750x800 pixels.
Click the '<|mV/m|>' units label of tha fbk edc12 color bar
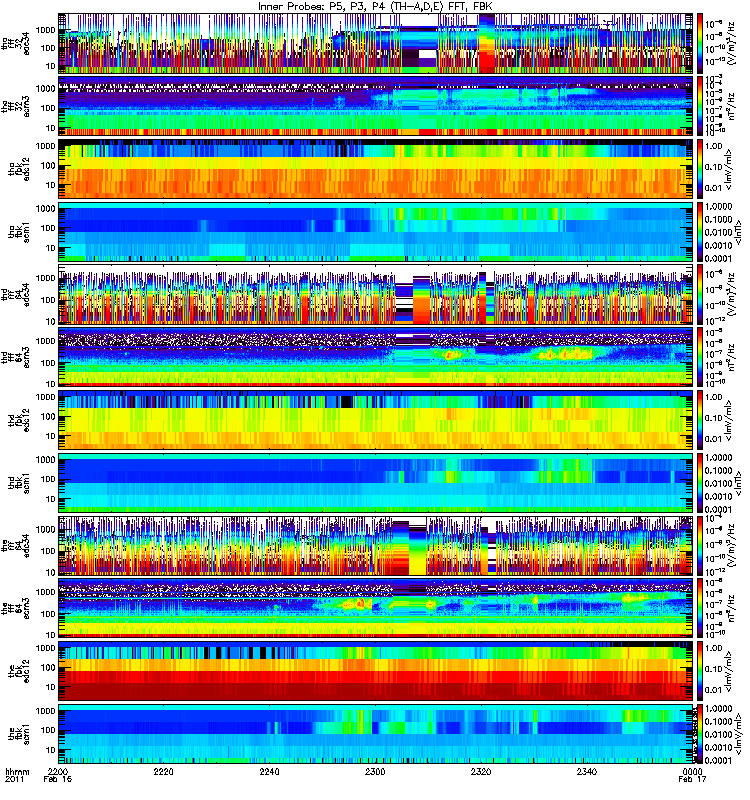[x=730, y=169]
